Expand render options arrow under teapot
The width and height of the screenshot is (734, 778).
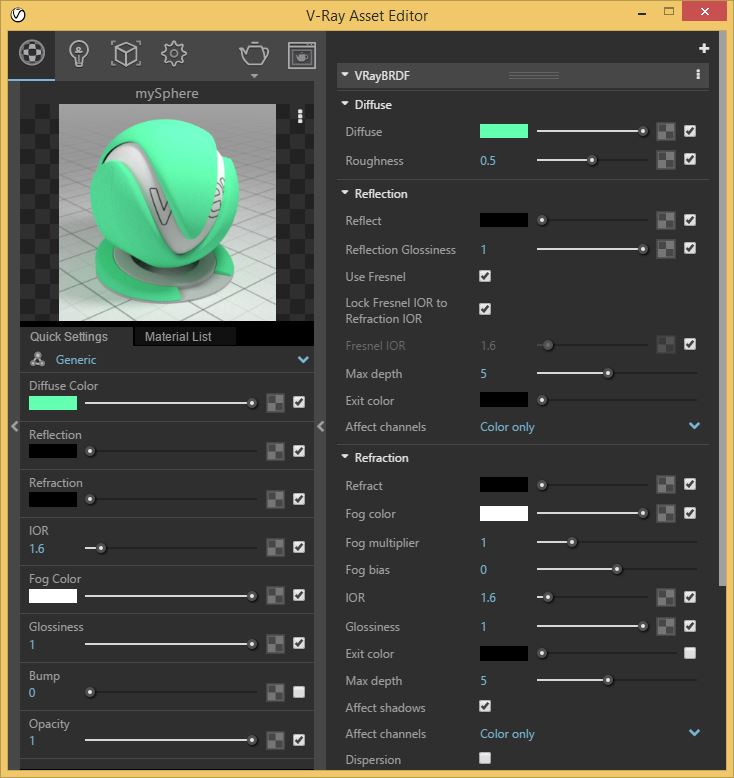point(254,76)
